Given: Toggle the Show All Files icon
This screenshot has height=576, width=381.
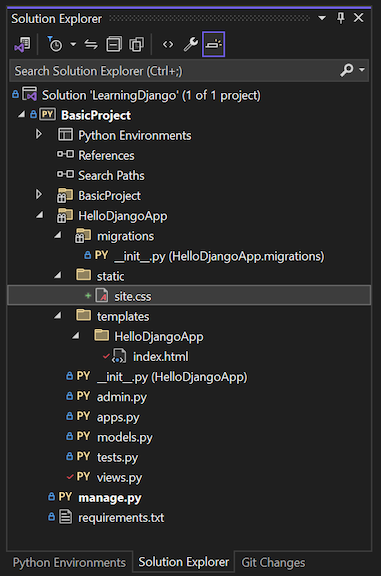Looking at the screenshot, I should pos(136,44).
